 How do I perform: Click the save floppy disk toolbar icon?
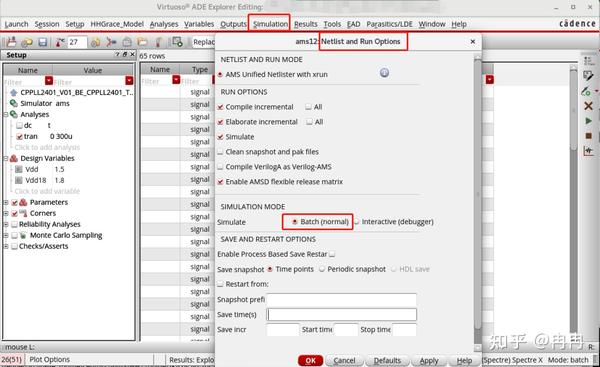click(x=42, y=42)
